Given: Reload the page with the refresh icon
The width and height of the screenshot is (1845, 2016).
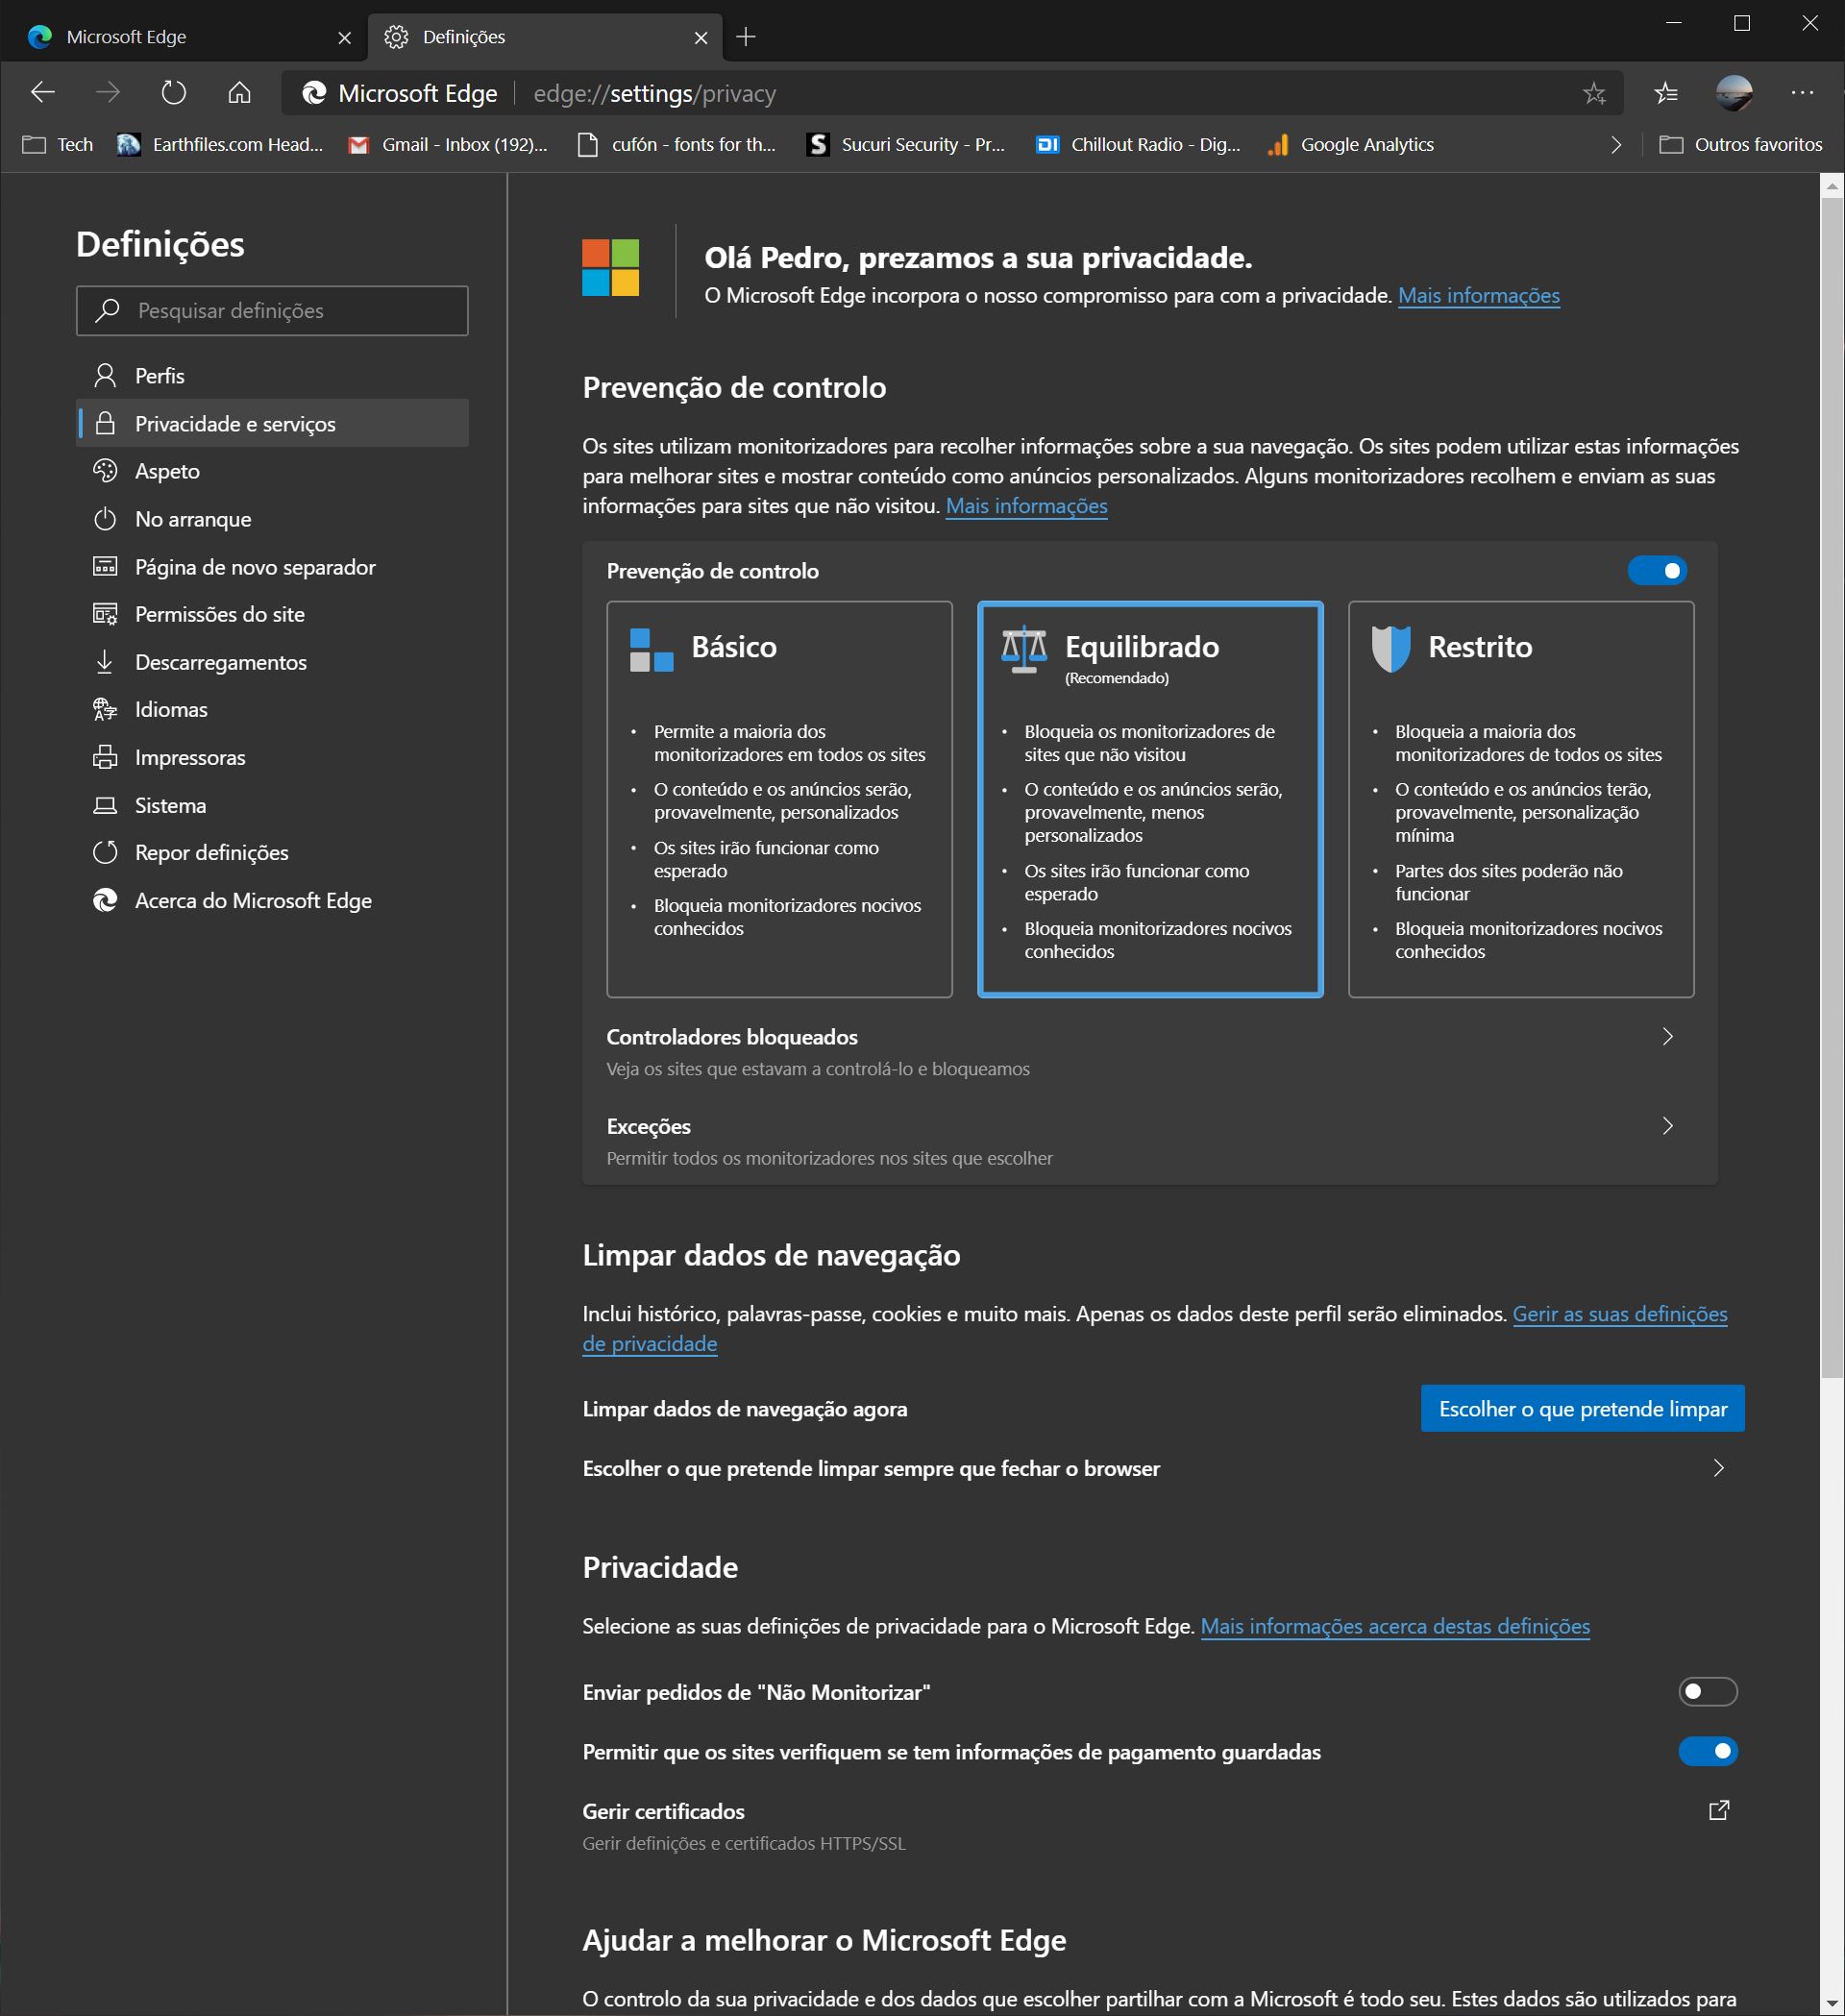Looking at the screenshot, I should 173,93.
